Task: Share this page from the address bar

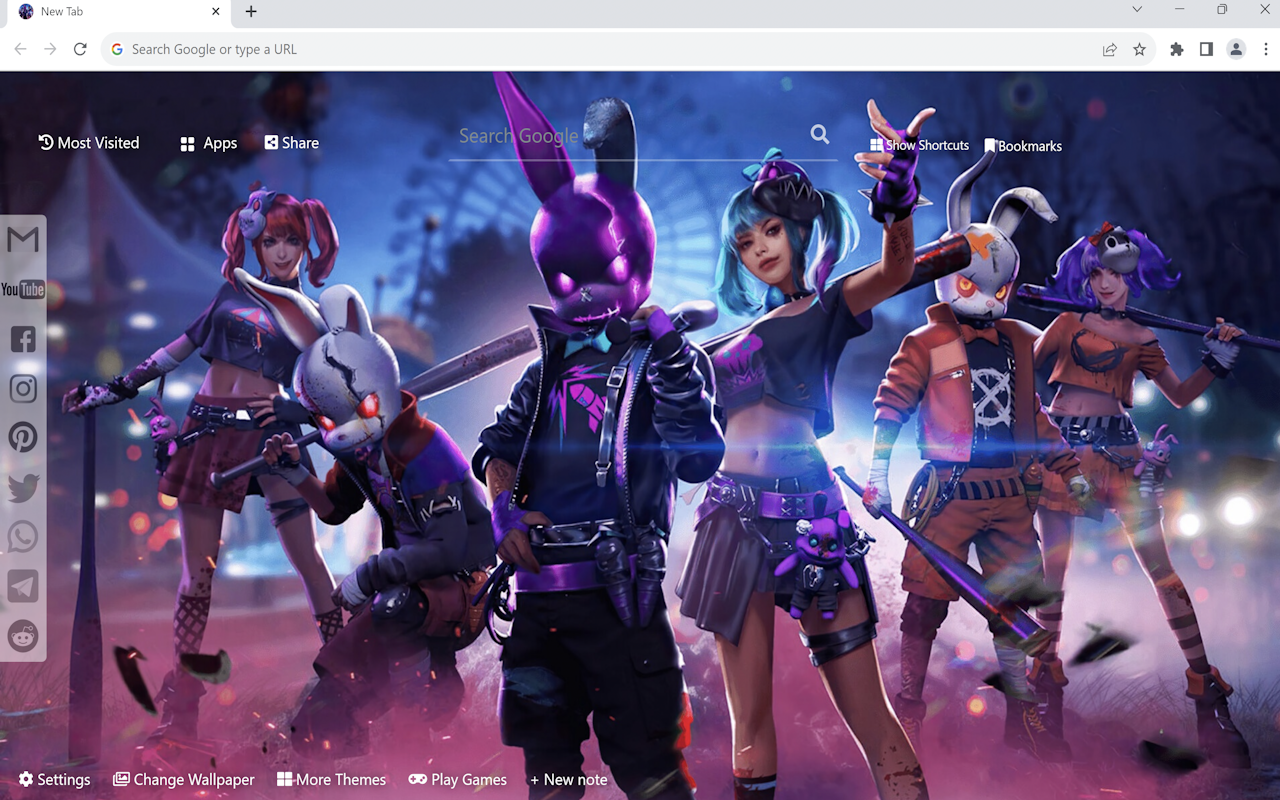Action: 1110,49
